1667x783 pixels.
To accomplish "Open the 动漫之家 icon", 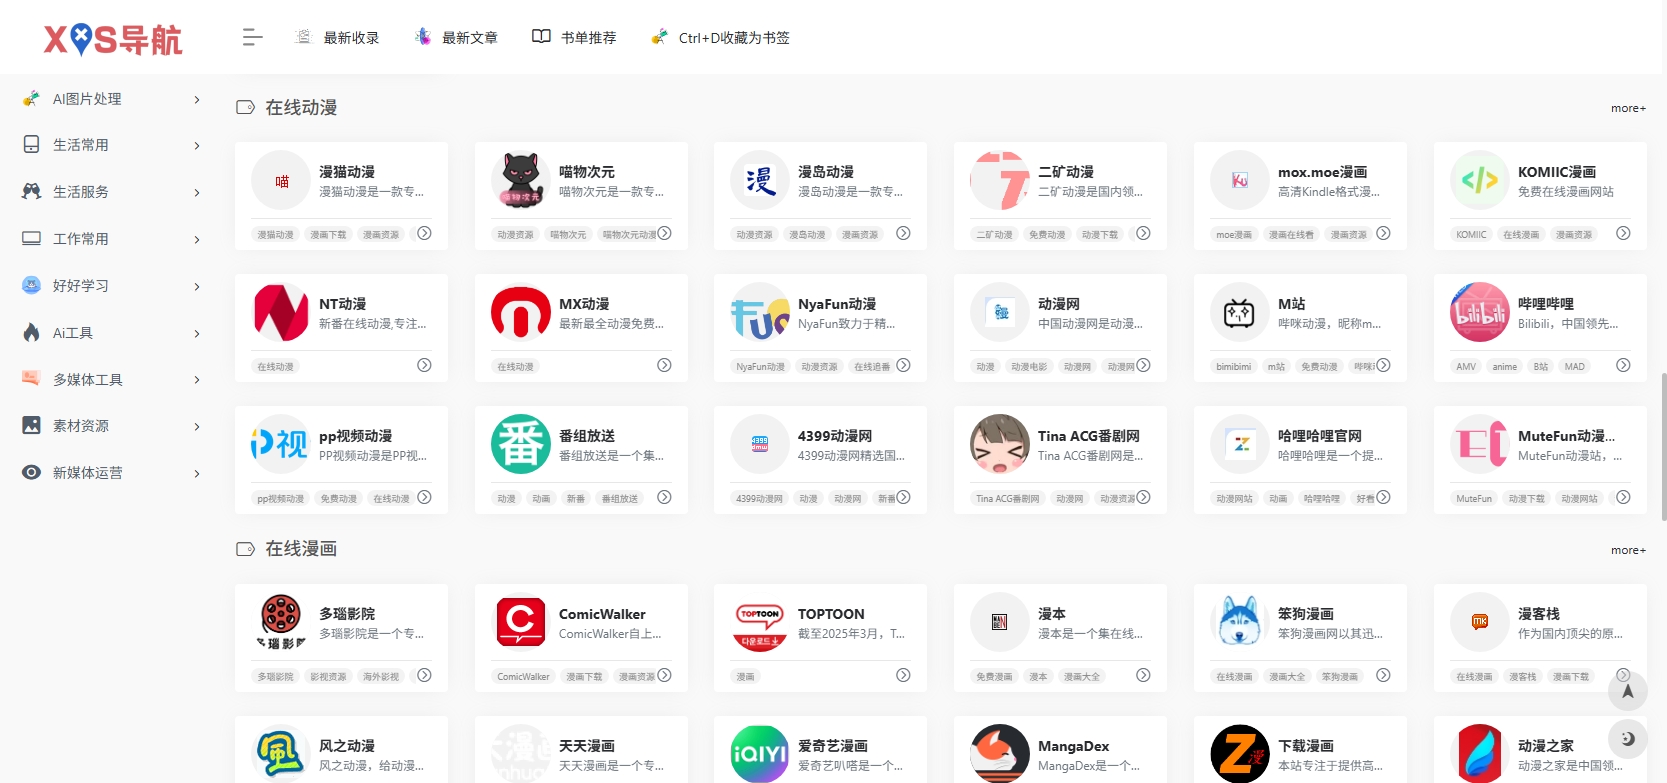I will [x=1480, y=753].
